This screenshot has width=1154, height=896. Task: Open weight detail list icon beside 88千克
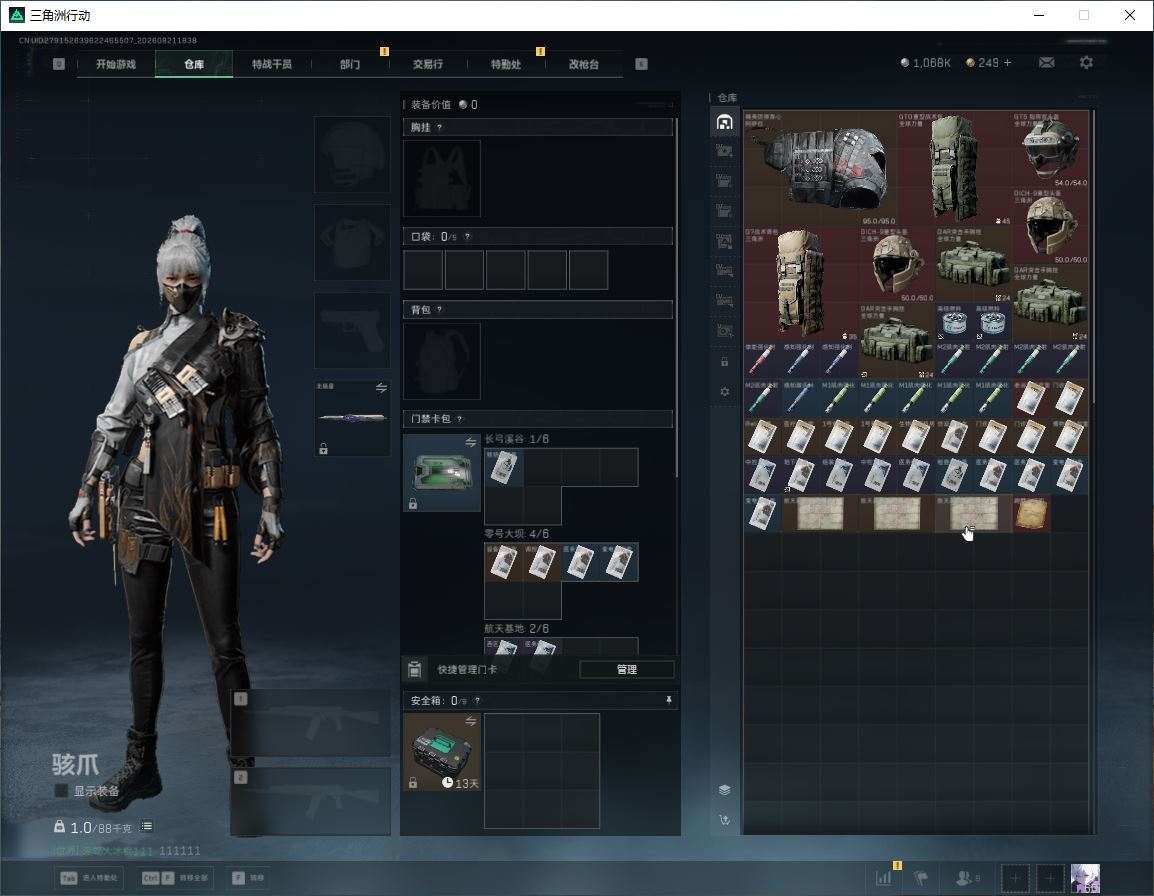click(x=146, y=826)
